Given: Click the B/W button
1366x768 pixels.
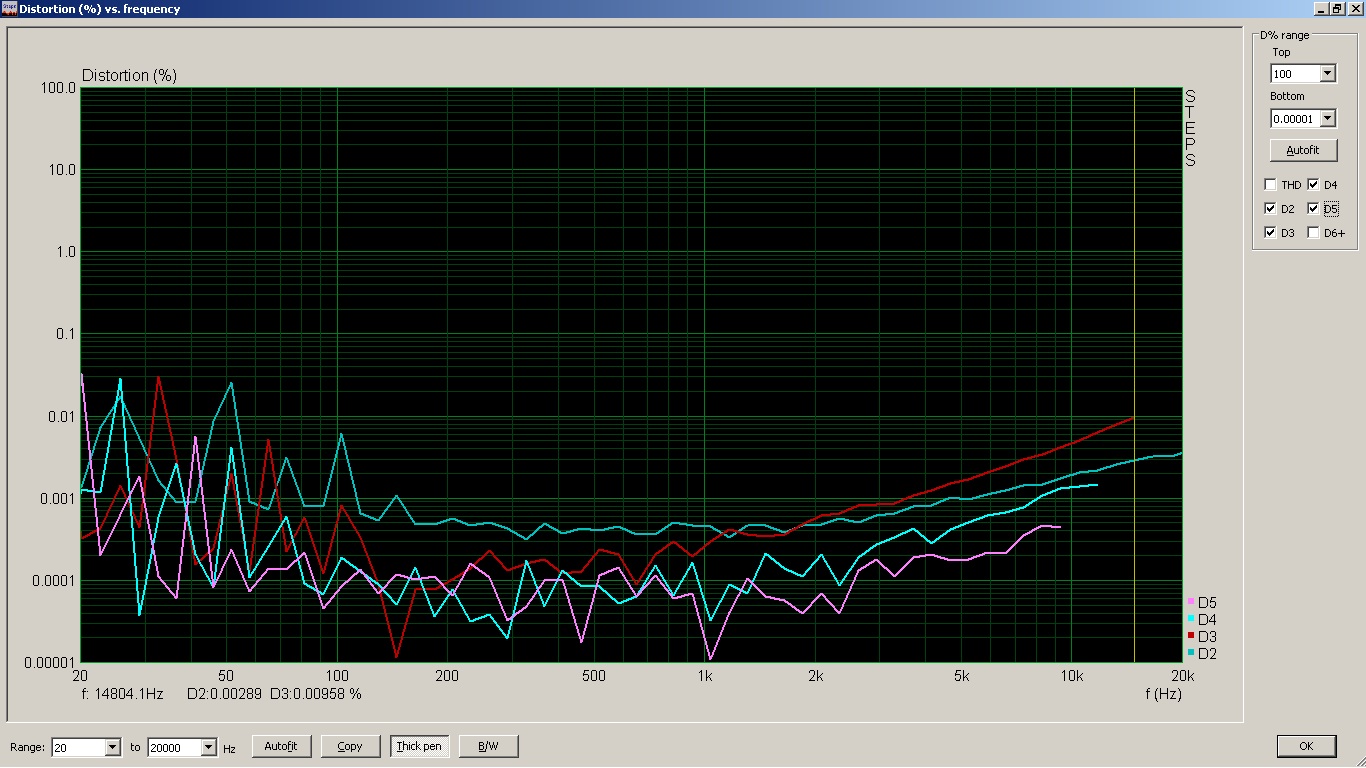Looking at the screenshot, I should coord(488,746).
